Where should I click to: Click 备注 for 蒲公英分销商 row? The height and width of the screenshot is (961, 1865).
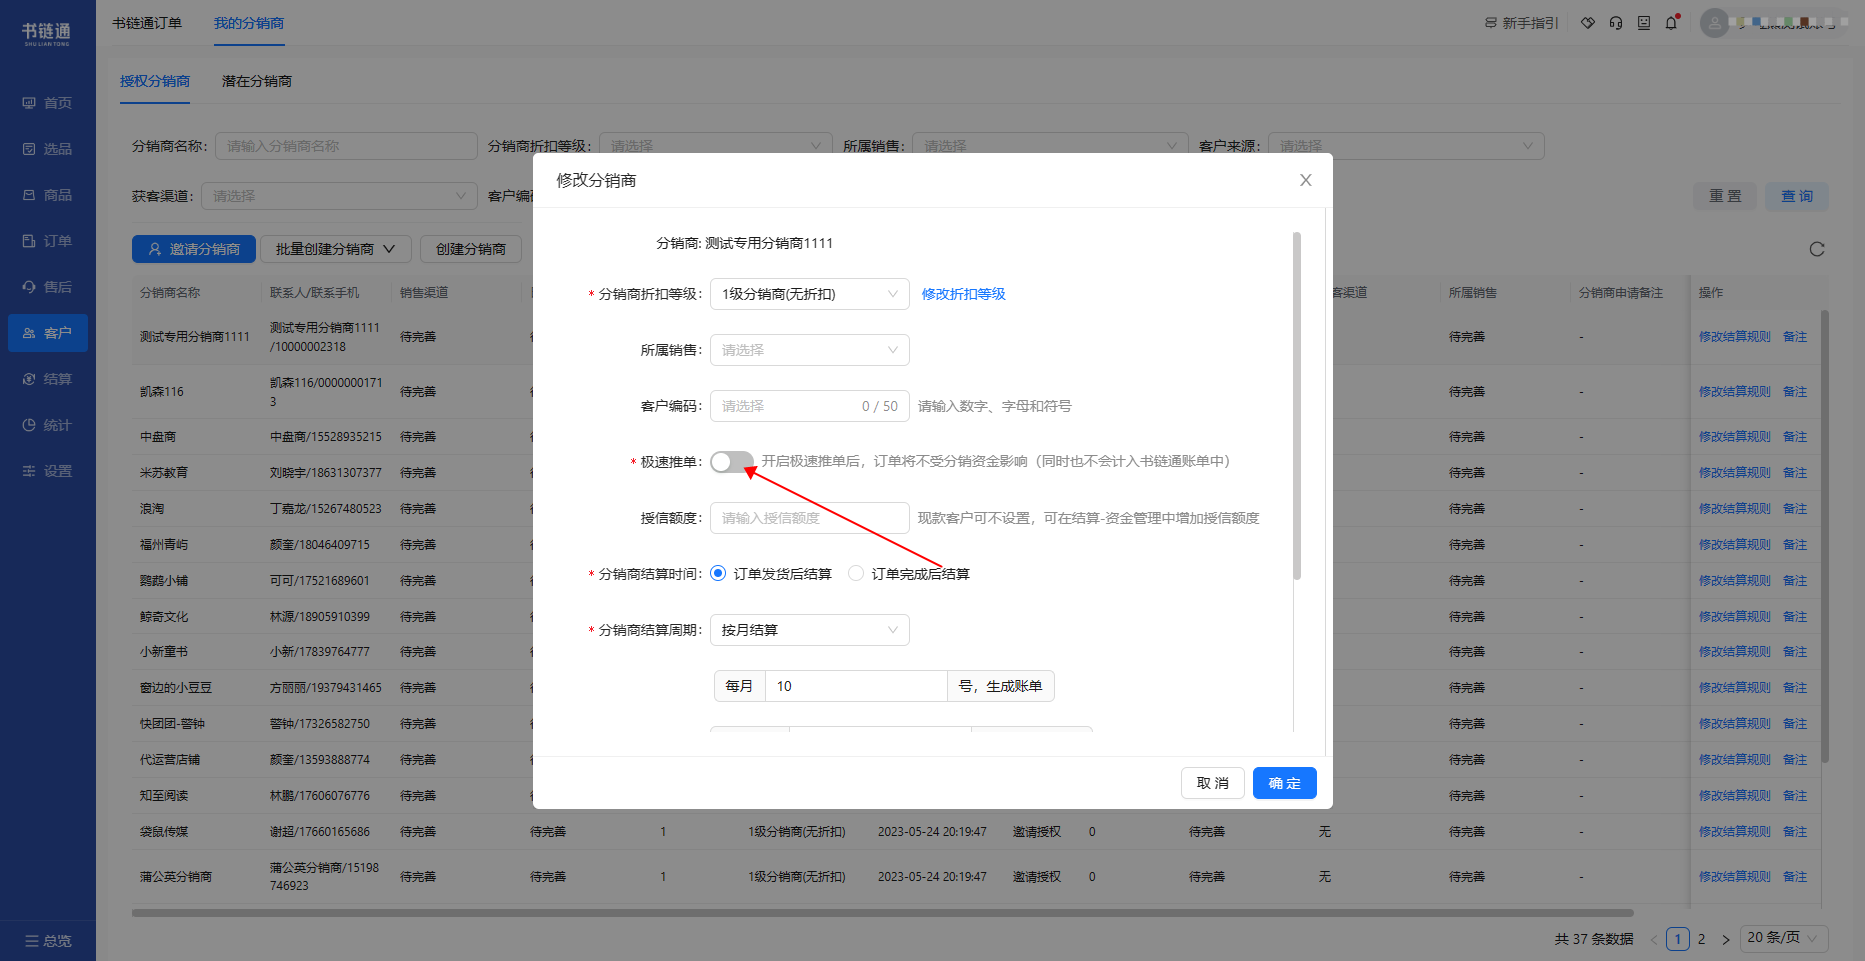pos(1795,877)
